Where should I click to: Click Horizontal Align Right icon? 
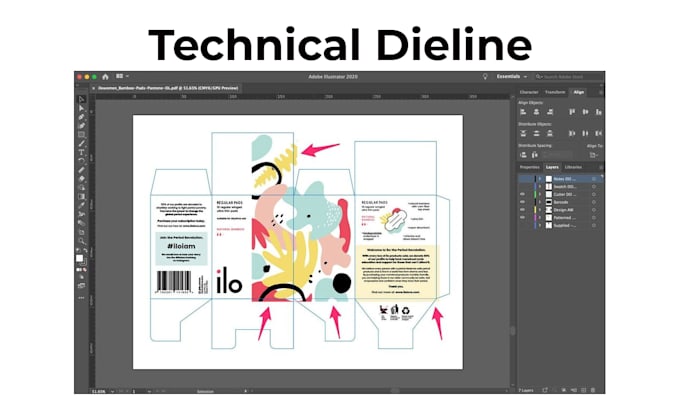tap(550, 112)
